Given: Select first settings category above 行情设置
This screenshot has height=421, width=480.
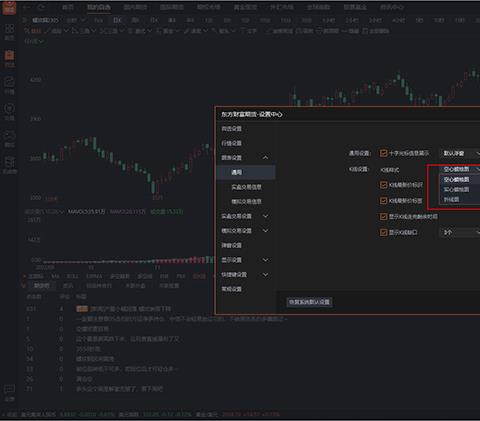Looking at the screenshot, I should 231,129.
